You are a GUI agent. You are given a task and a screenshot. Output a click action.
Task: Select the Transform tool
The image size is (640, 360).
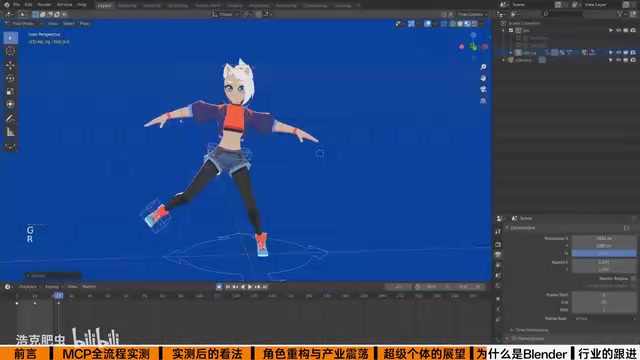pyautogui.click(x=10, y=104)
